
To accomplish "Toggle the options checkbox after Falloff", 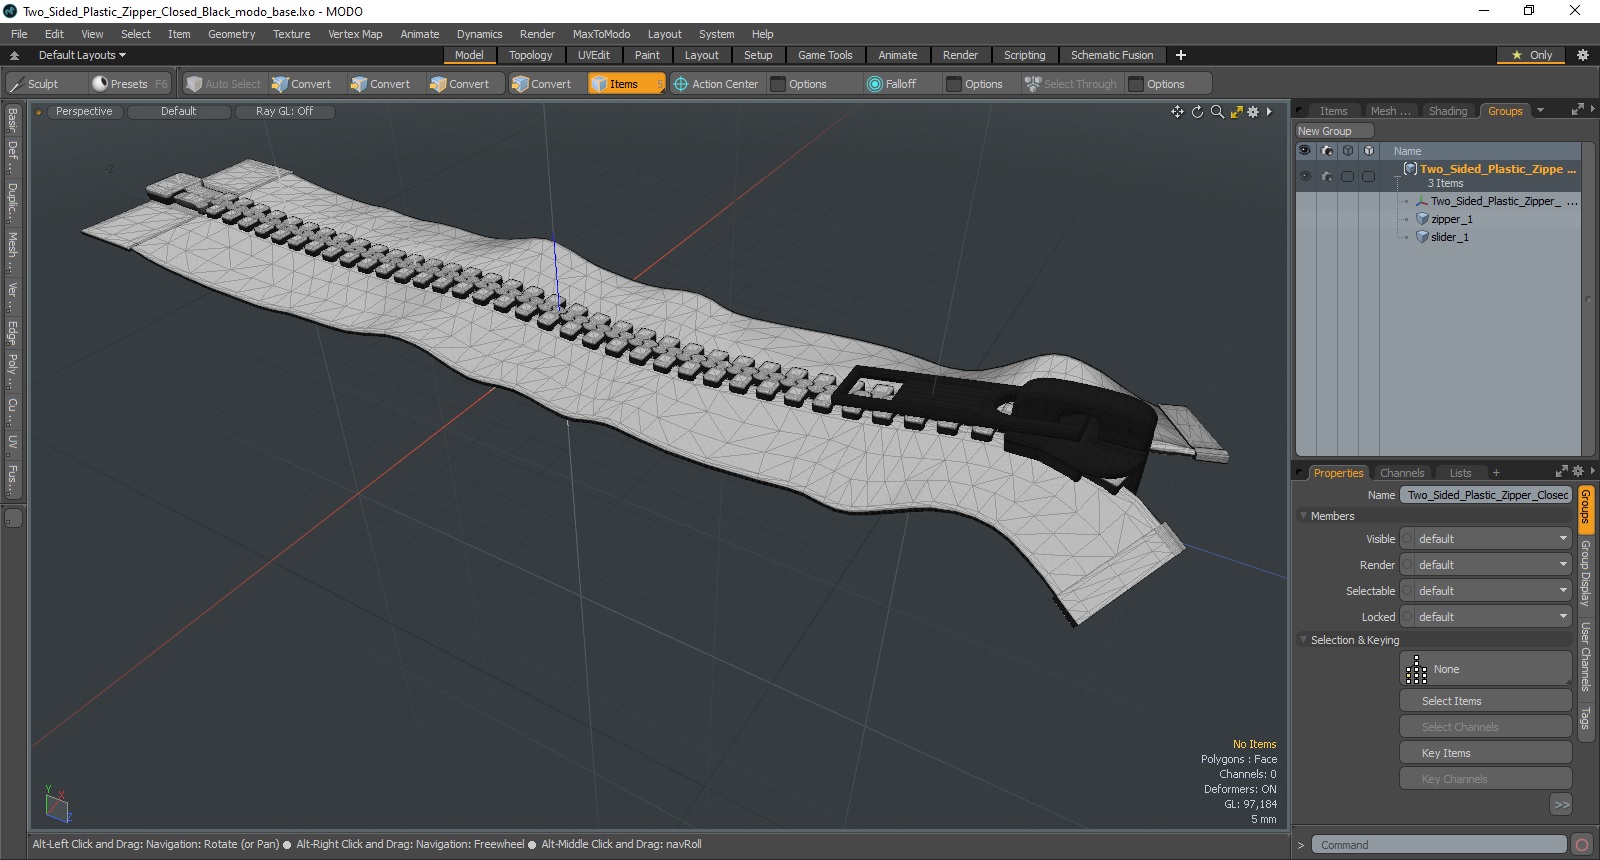I will coord(953,84).
